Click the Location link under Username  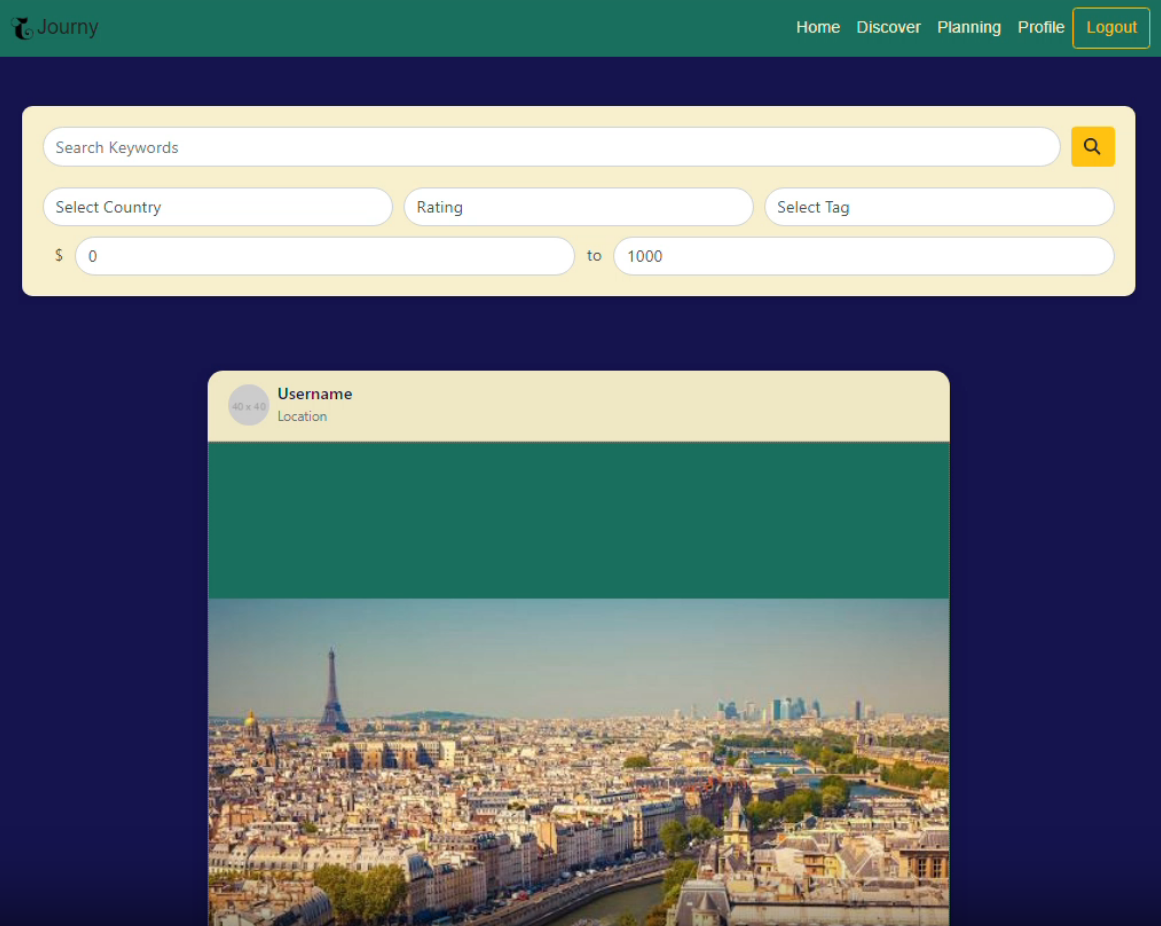[302, 416]
